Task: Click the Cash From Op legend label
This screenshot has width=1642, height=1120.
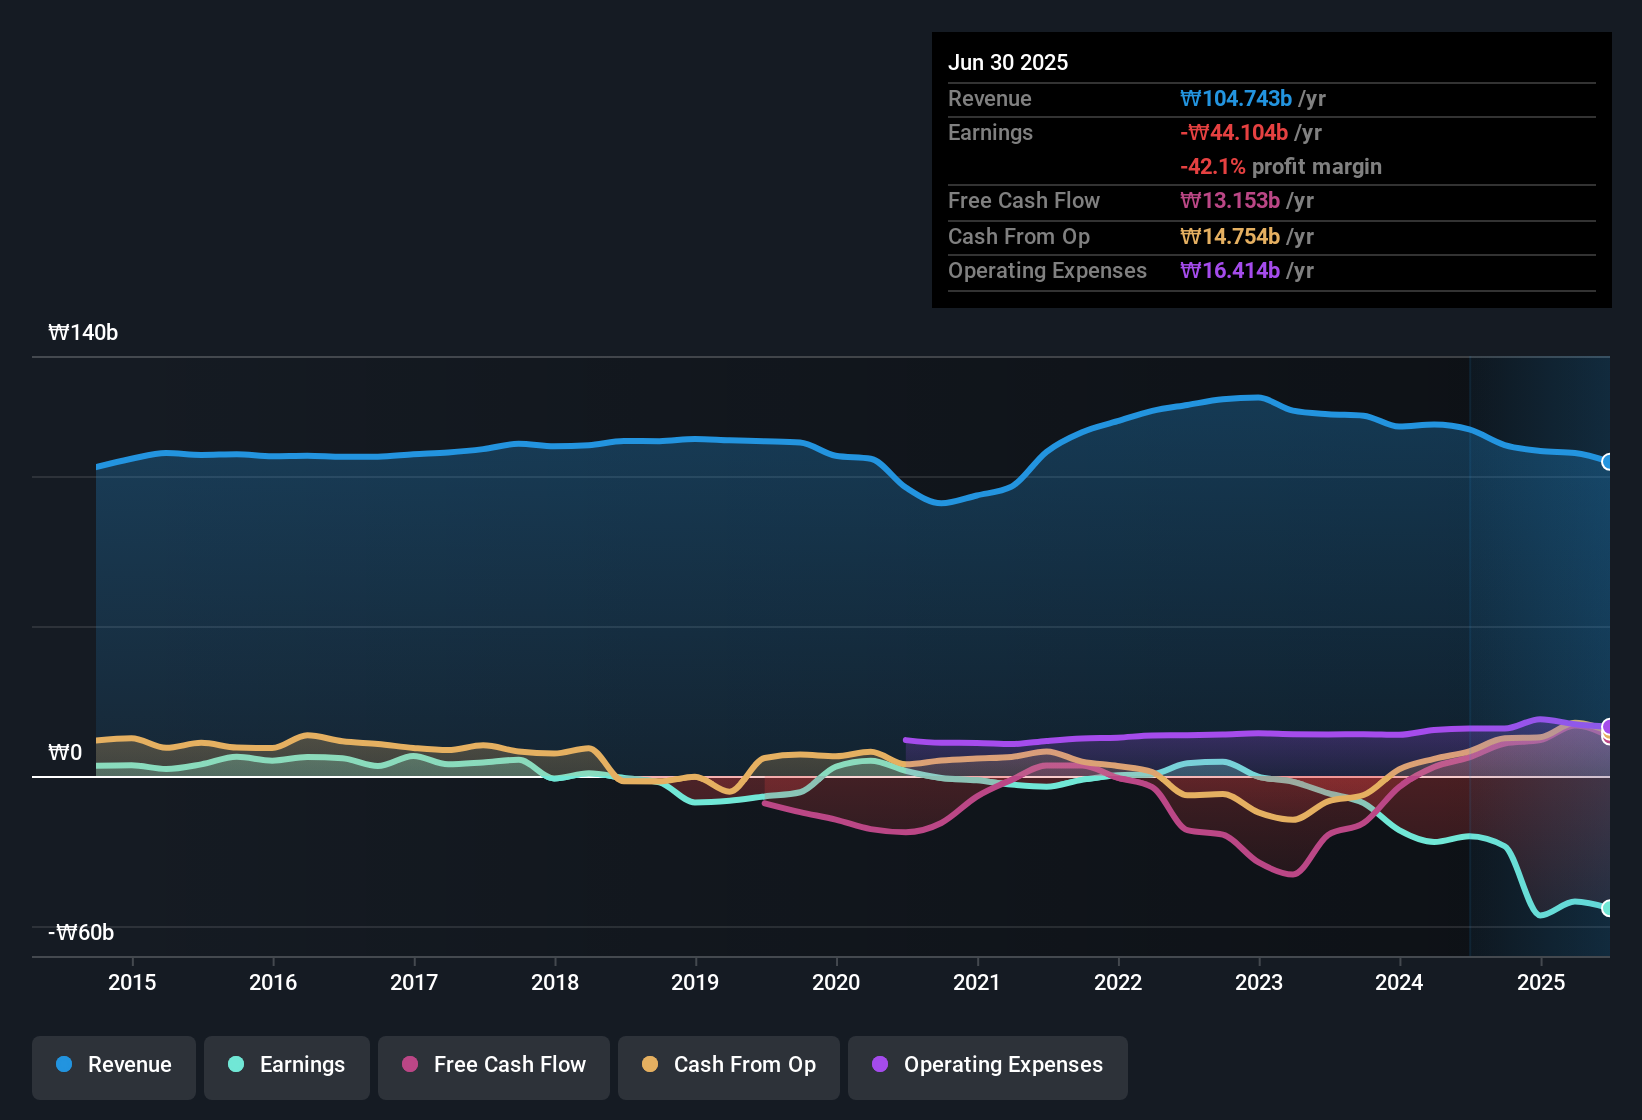Action: 744,1065
